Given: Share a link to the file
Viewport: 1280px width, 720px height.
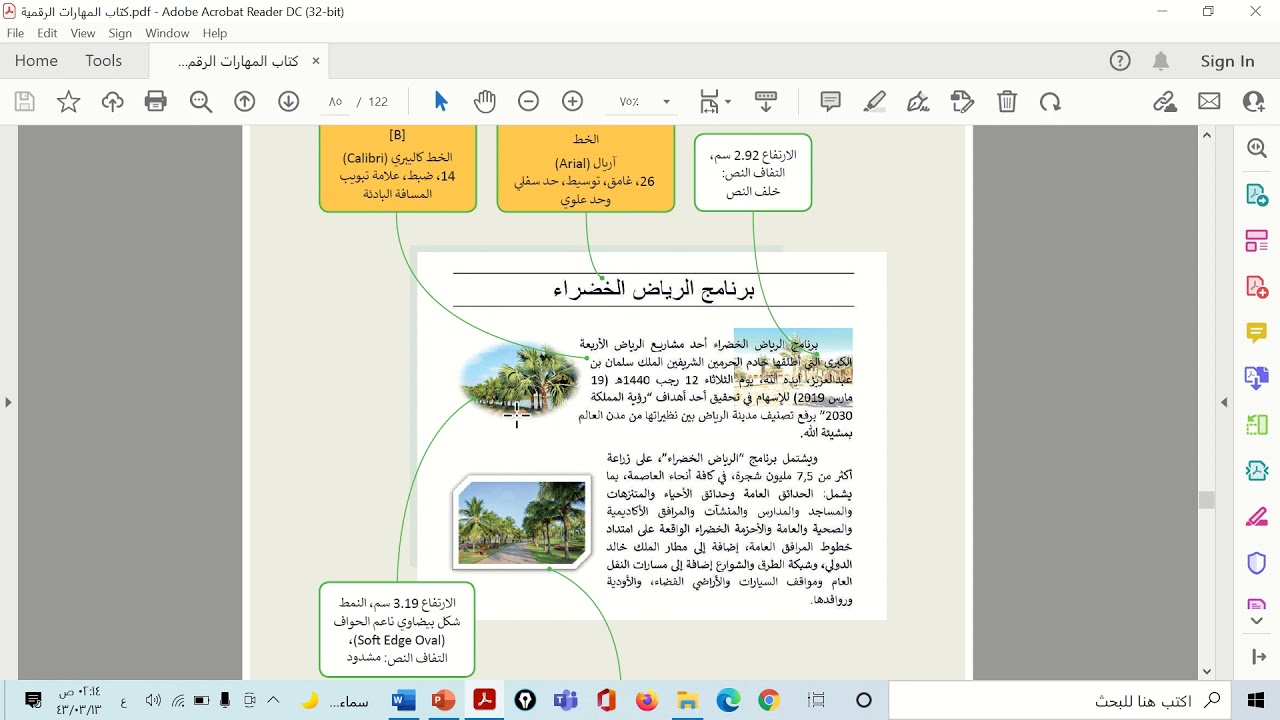Looking at the screenshot, I should 1164,101.
